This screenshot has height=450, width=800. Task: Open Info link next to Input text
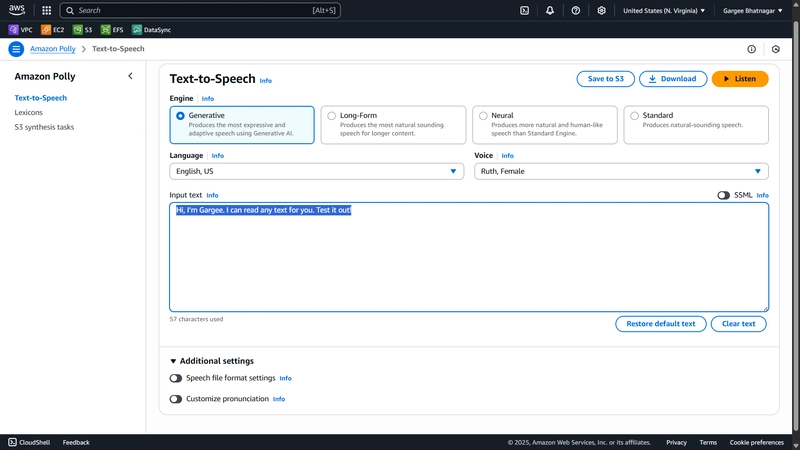[212, 195]
